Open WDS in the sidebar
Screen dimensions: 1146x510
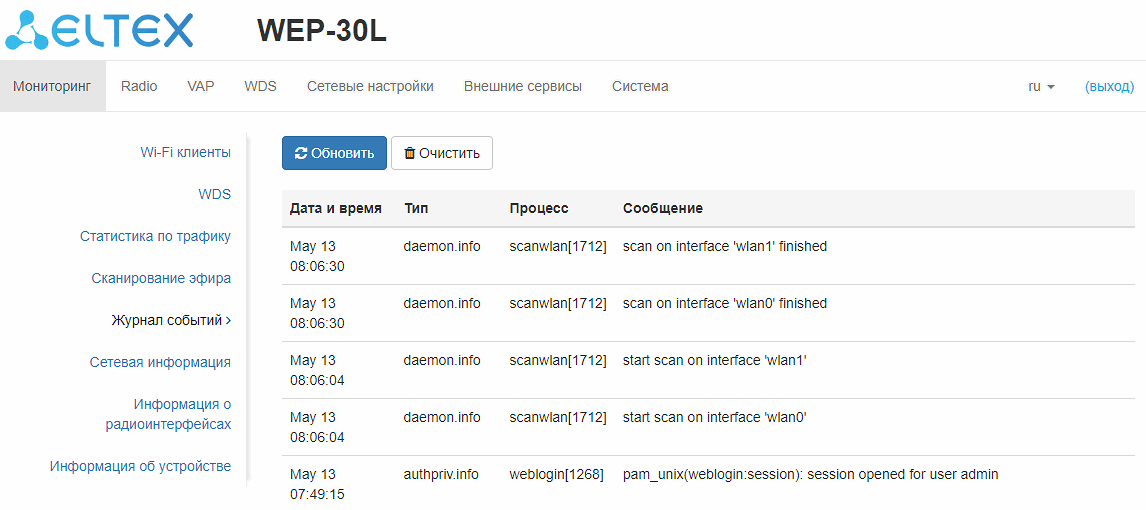click(214, 194)
